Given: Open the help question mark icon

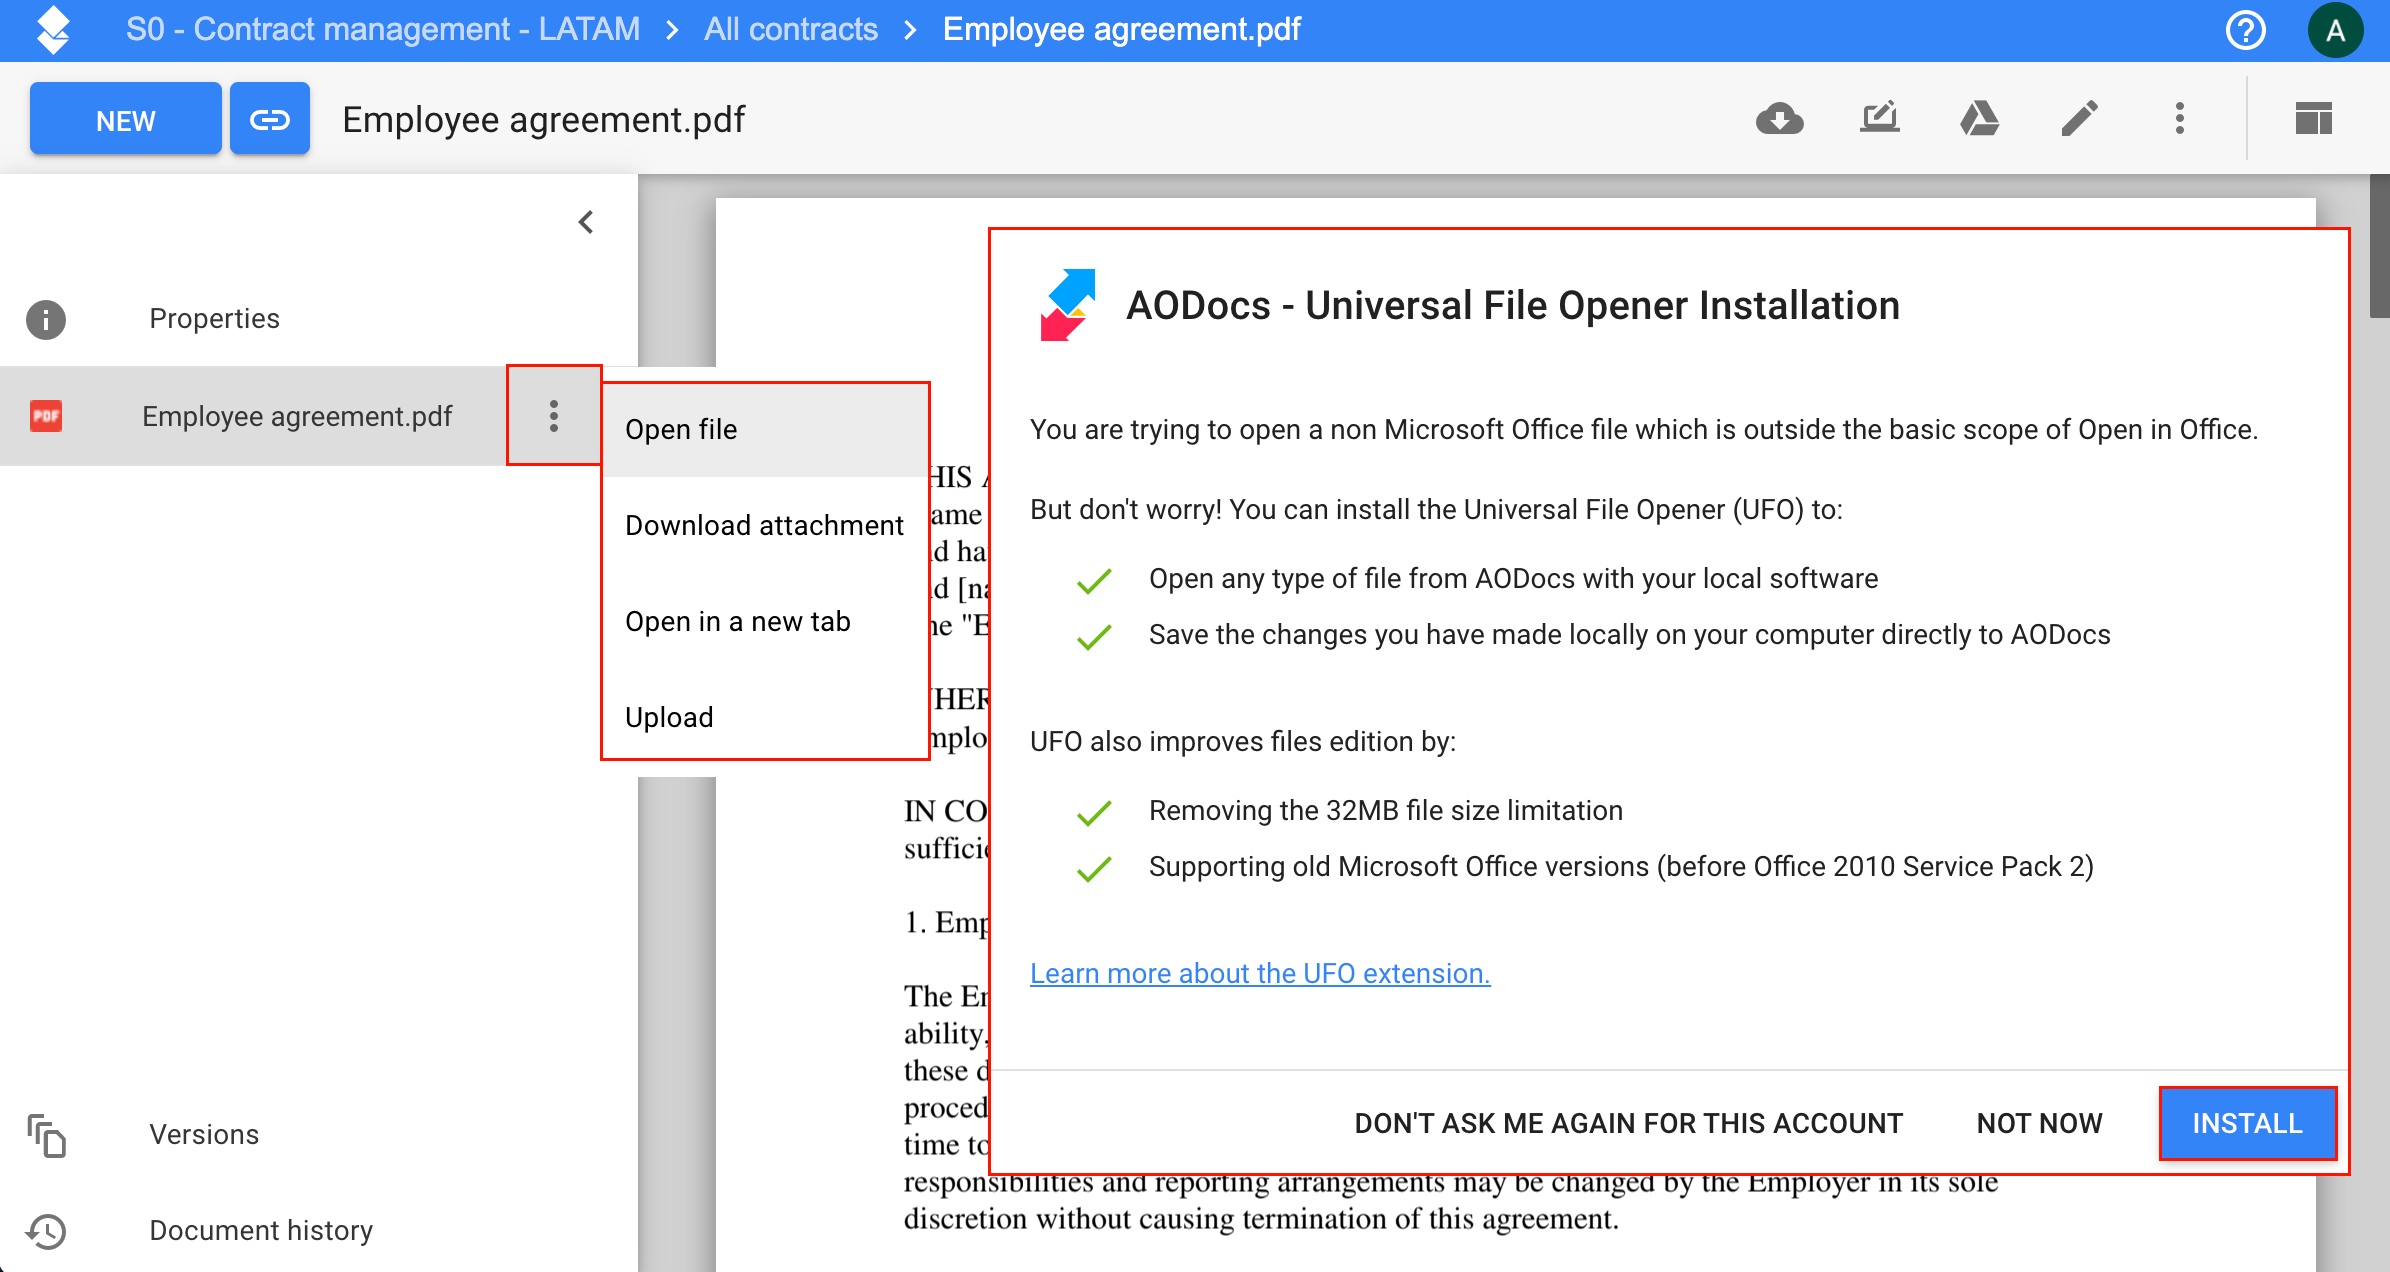Looking at the screenshot, I should point(2245,30).
